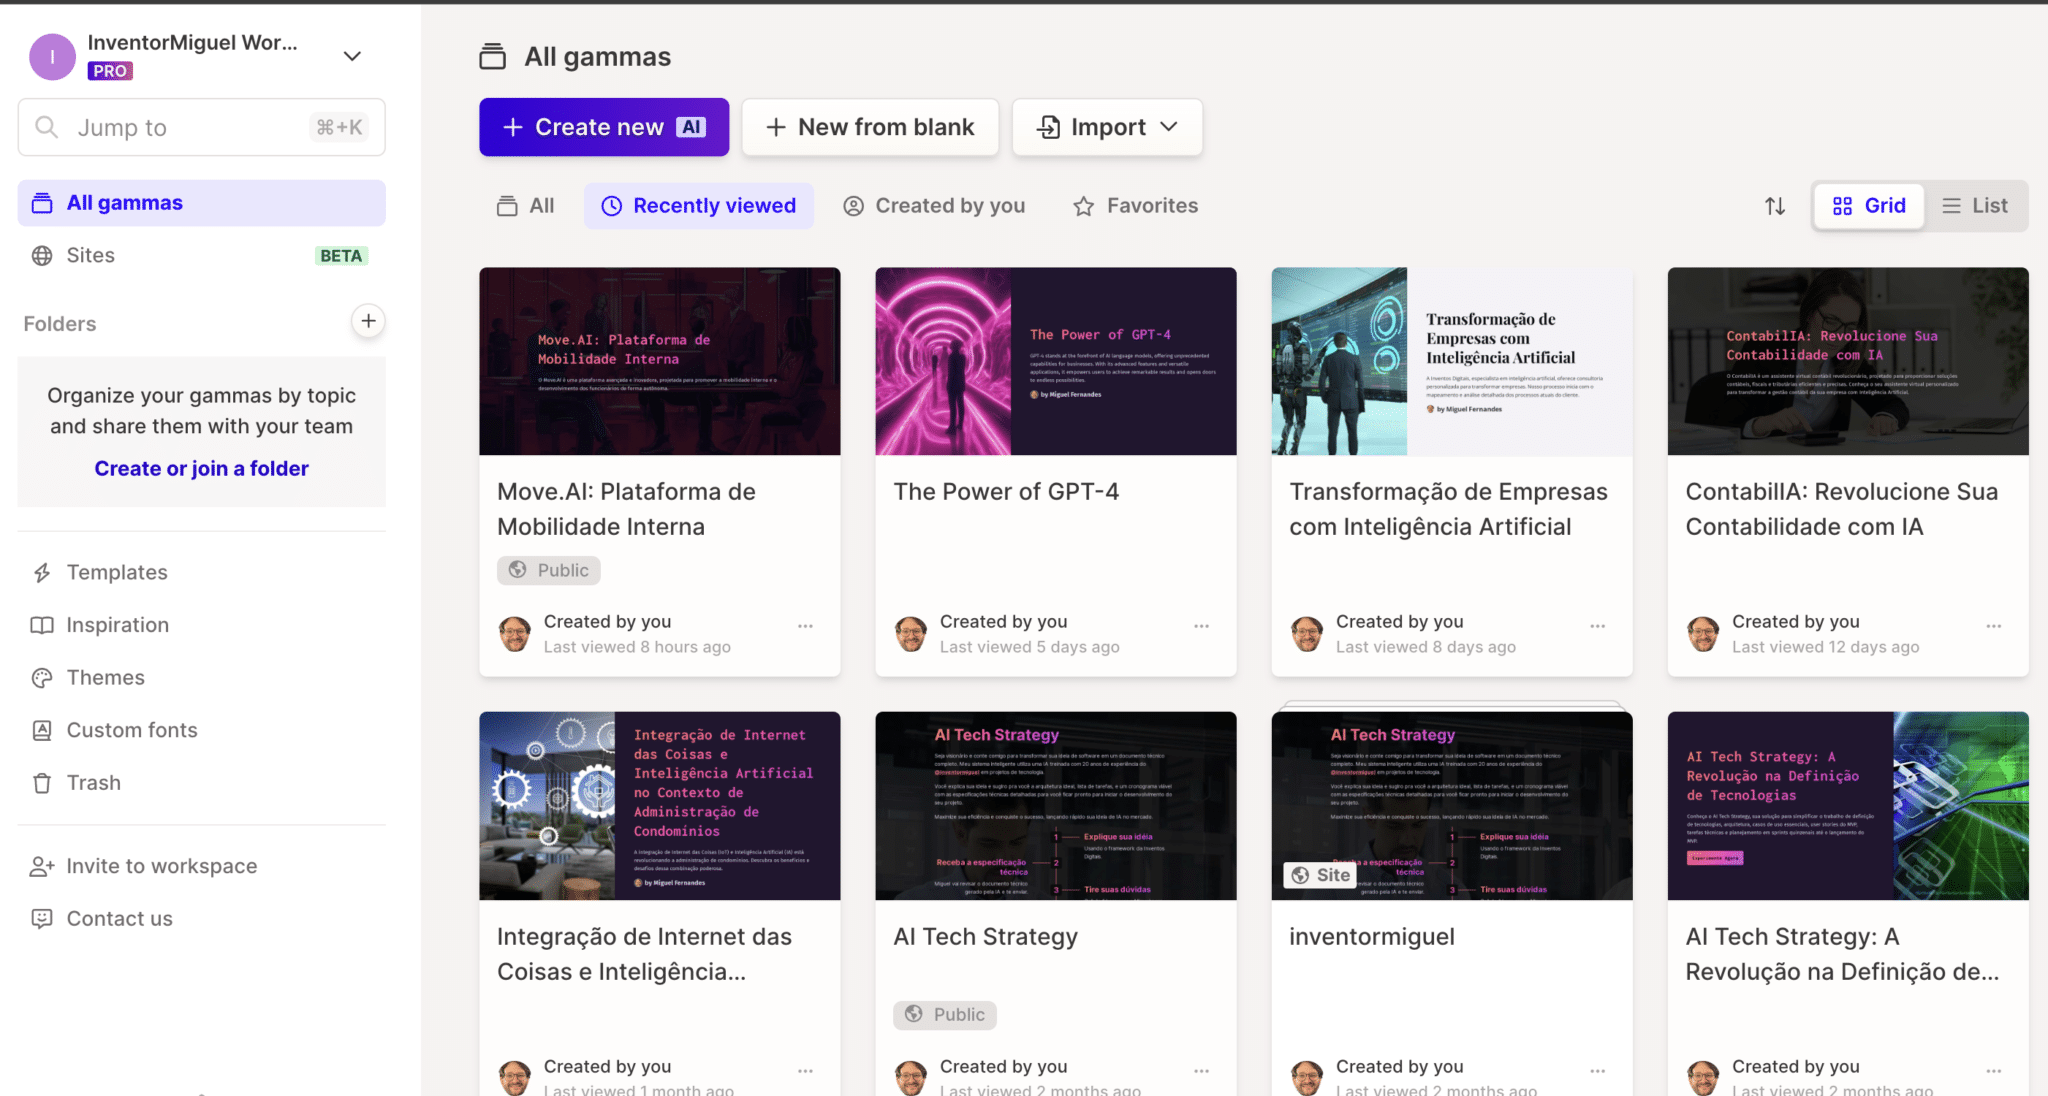Open Transformação de Empresas thumbnail

(x=1452, y=361)
